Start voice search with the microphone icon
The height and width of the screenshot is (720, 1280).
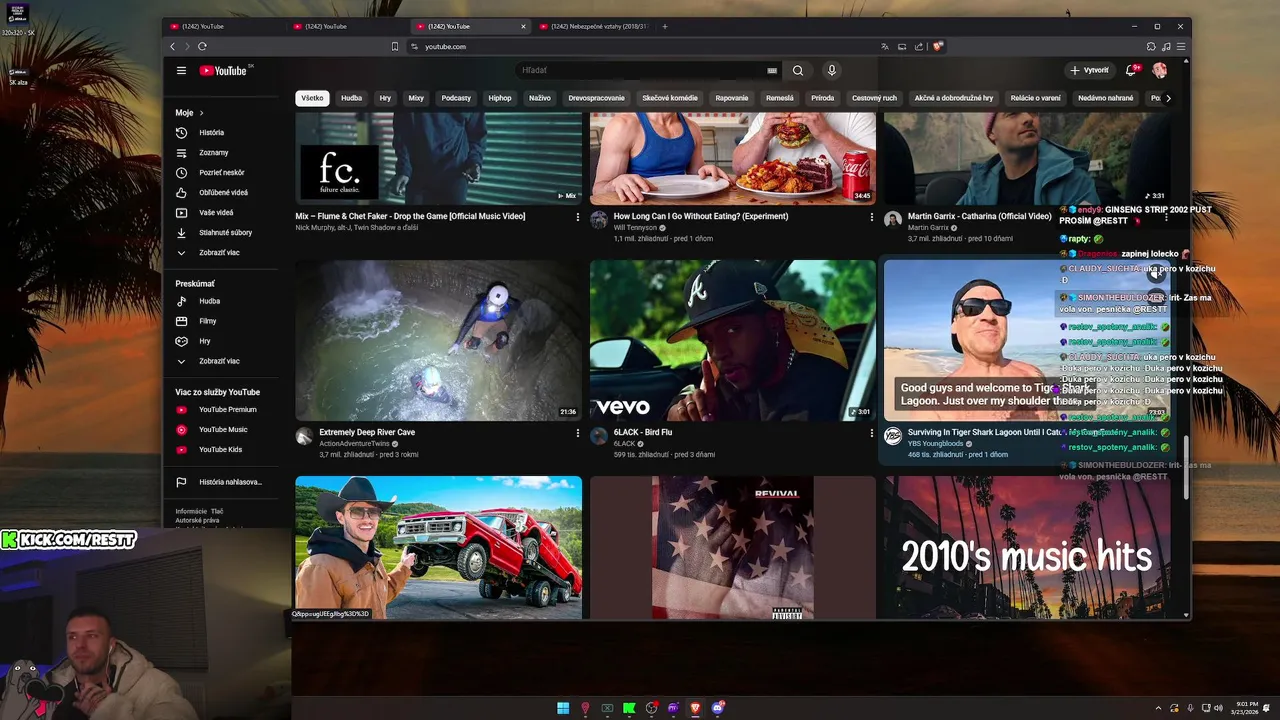coord(831,71)
